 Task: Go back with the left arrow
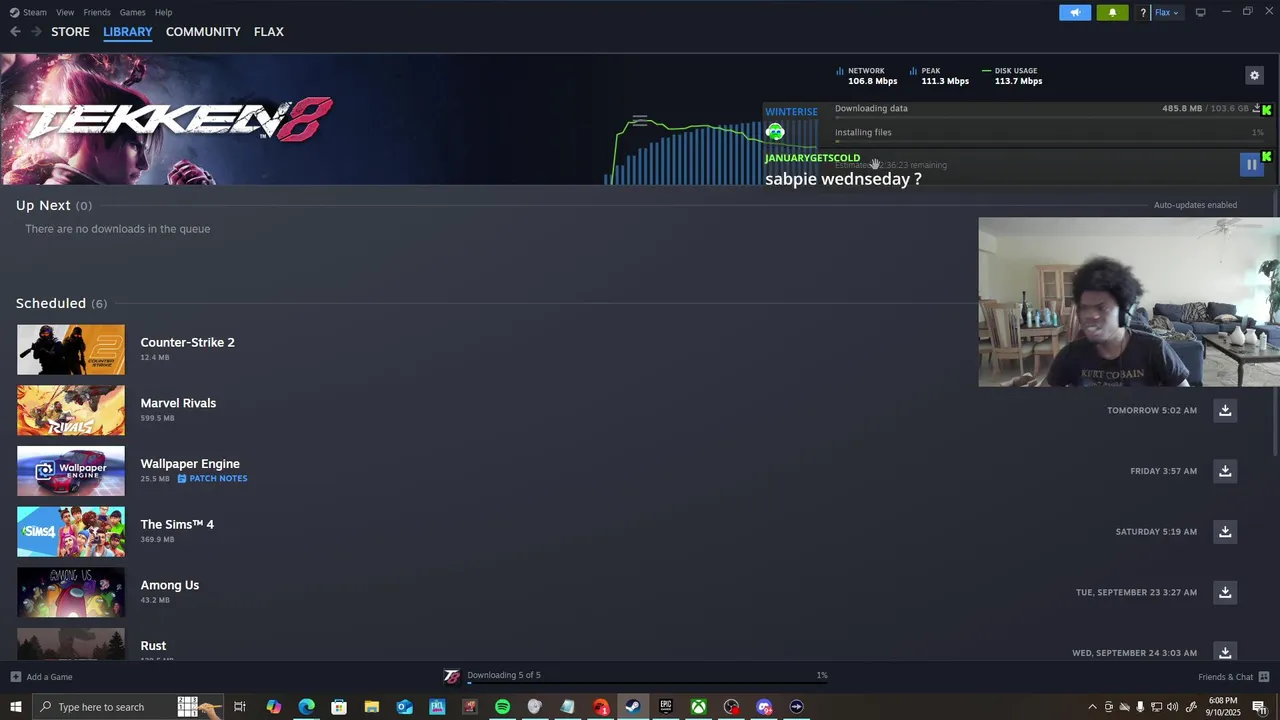coord(15,32)
